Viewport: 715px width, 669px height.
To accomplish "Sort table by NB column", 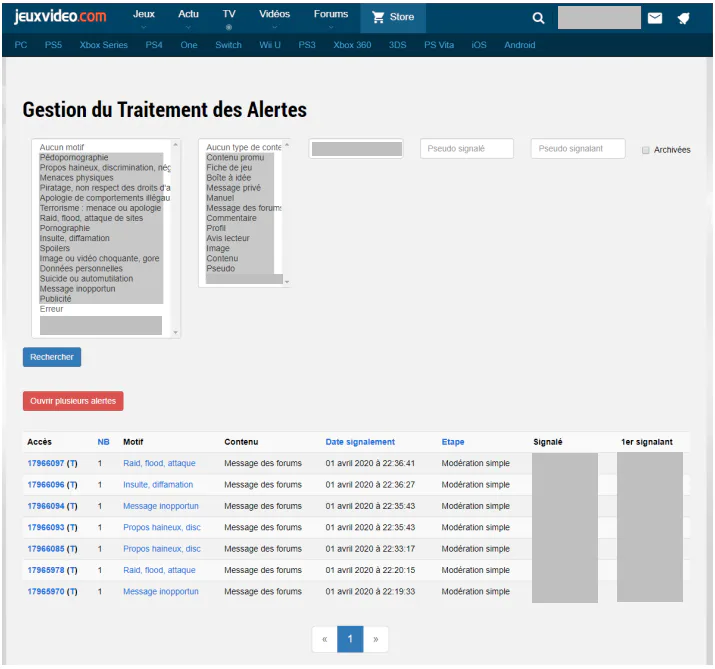I will tap(104, 442).
